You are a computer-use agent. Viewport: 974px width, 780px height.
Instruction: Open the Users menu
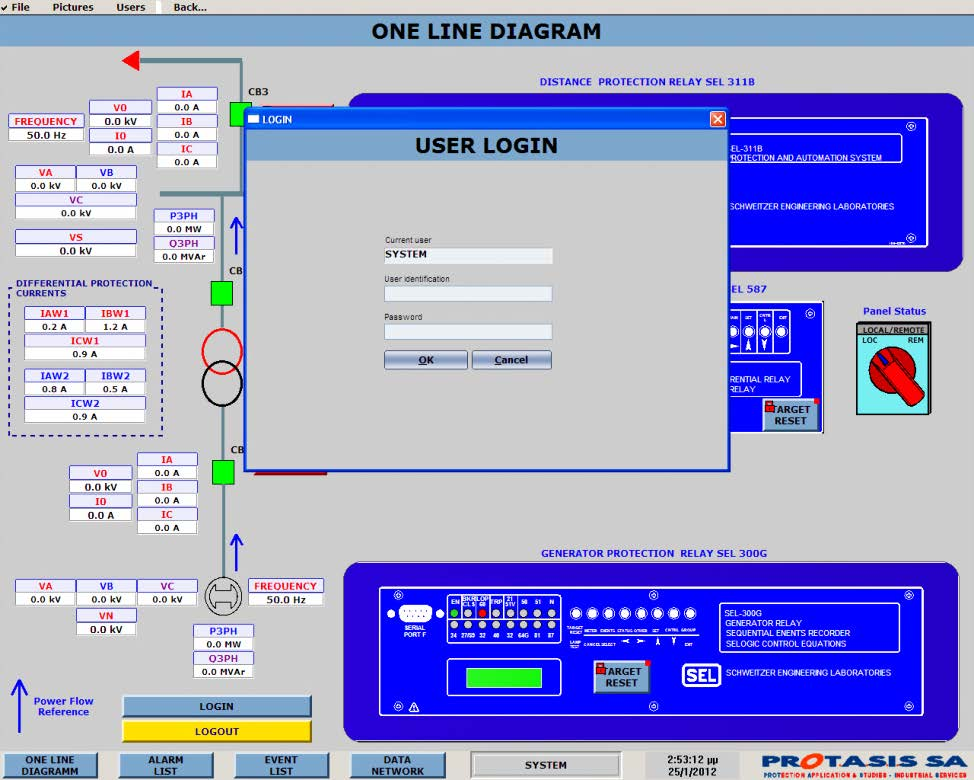click(130, 7)
